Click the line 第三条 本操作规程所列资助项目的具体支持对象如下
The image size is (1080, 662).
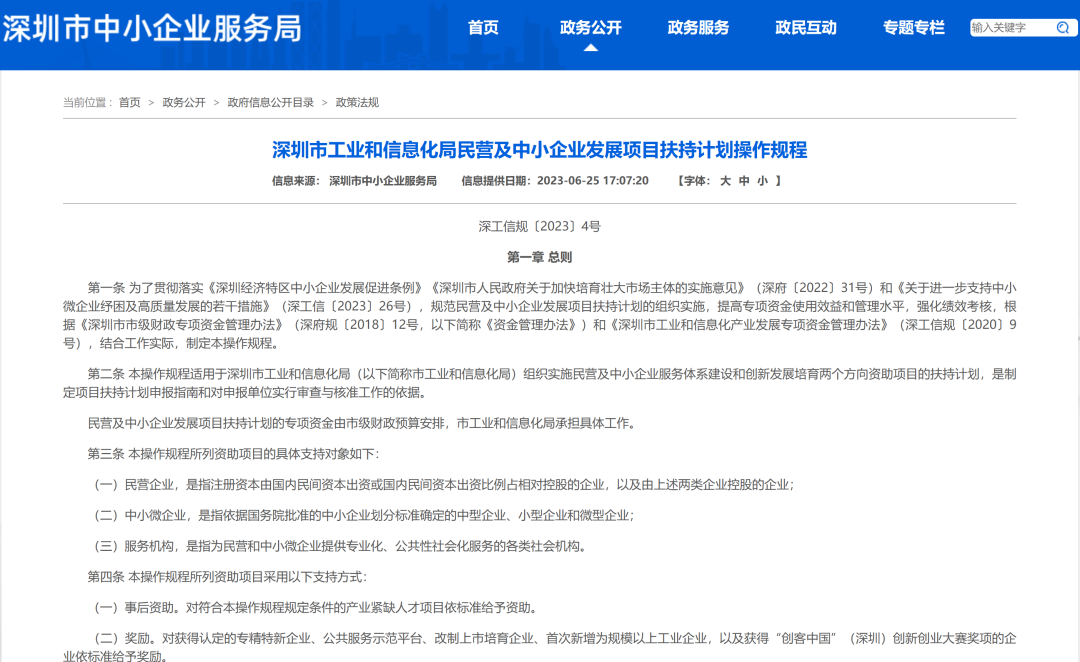233,454
